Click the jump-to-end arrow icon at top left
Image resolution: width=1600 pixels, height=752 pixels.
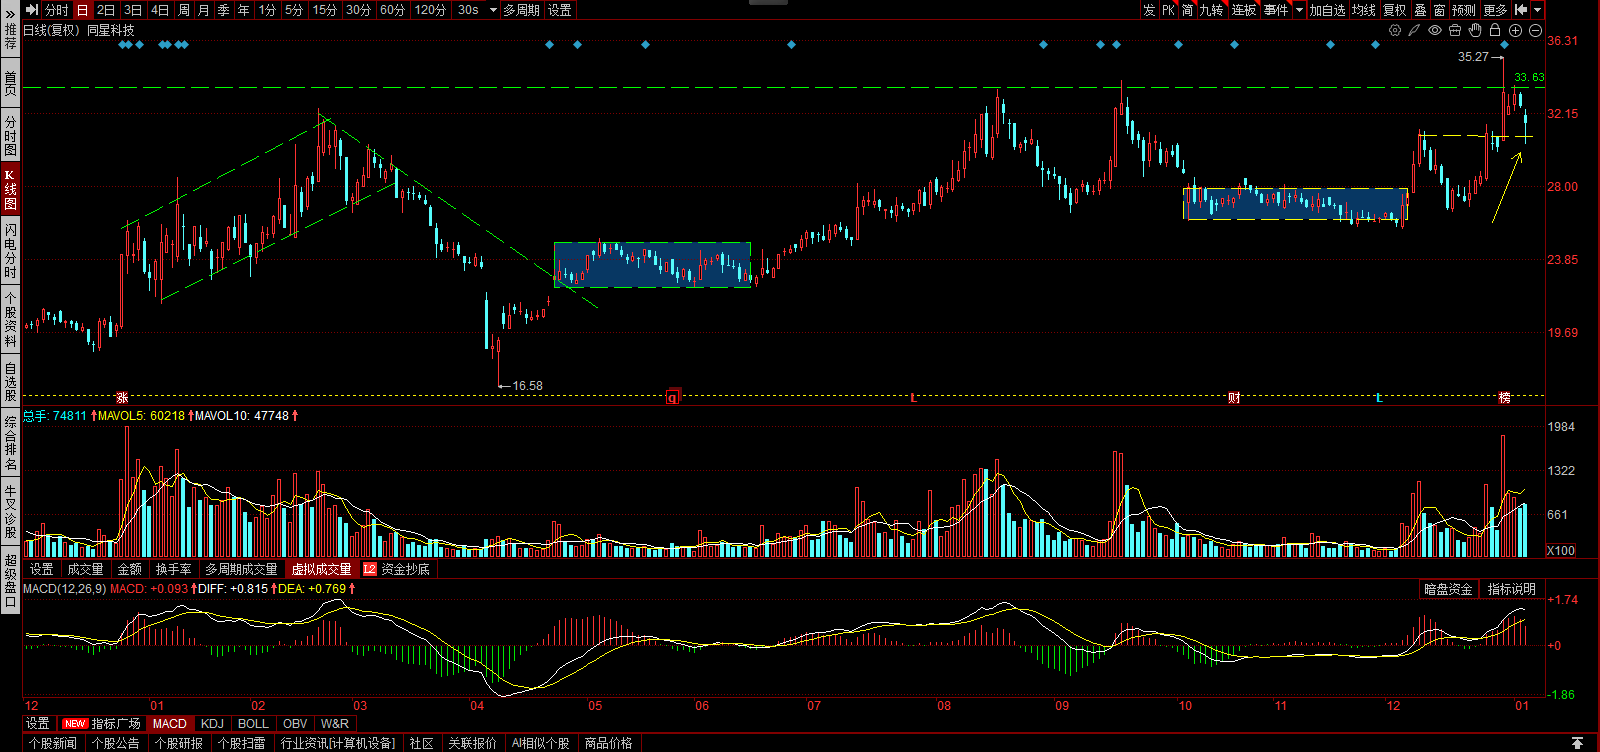pyautogui.click(x=32, y=10)
